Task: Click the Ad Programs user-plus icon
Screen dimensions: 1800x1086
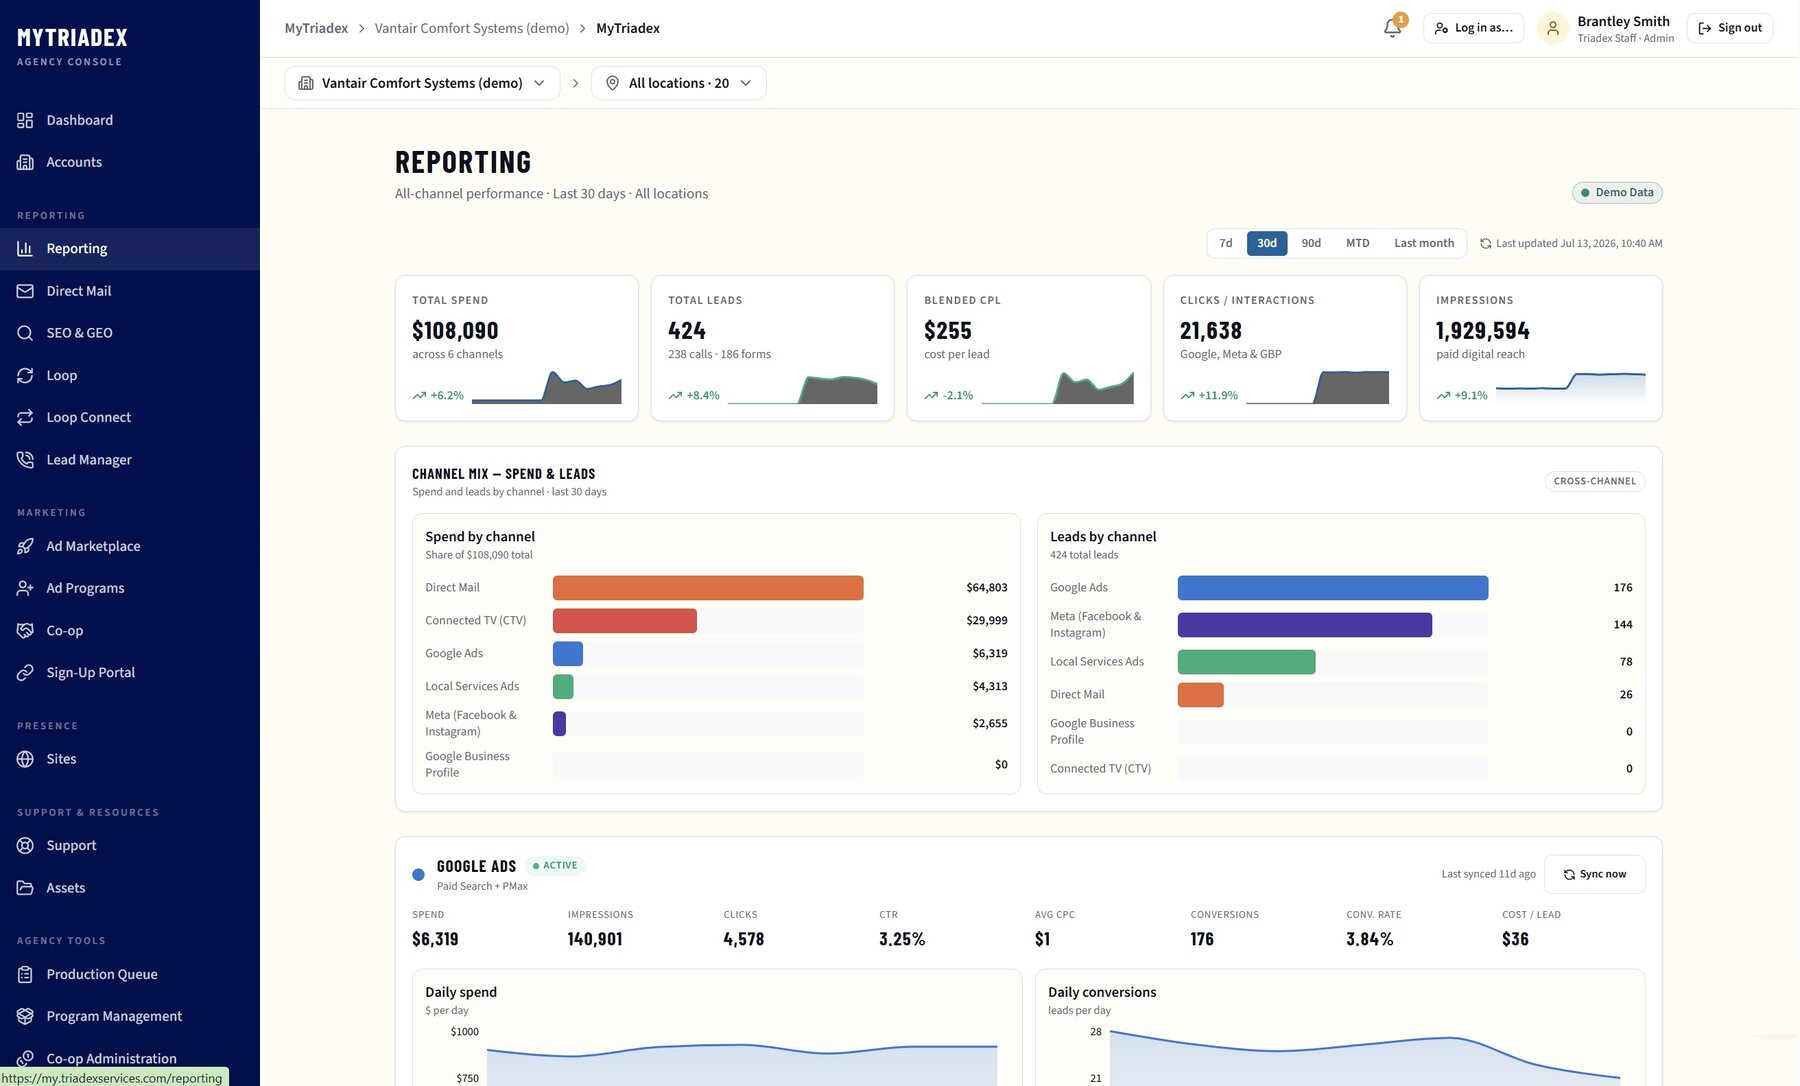Action: (25, 588)
